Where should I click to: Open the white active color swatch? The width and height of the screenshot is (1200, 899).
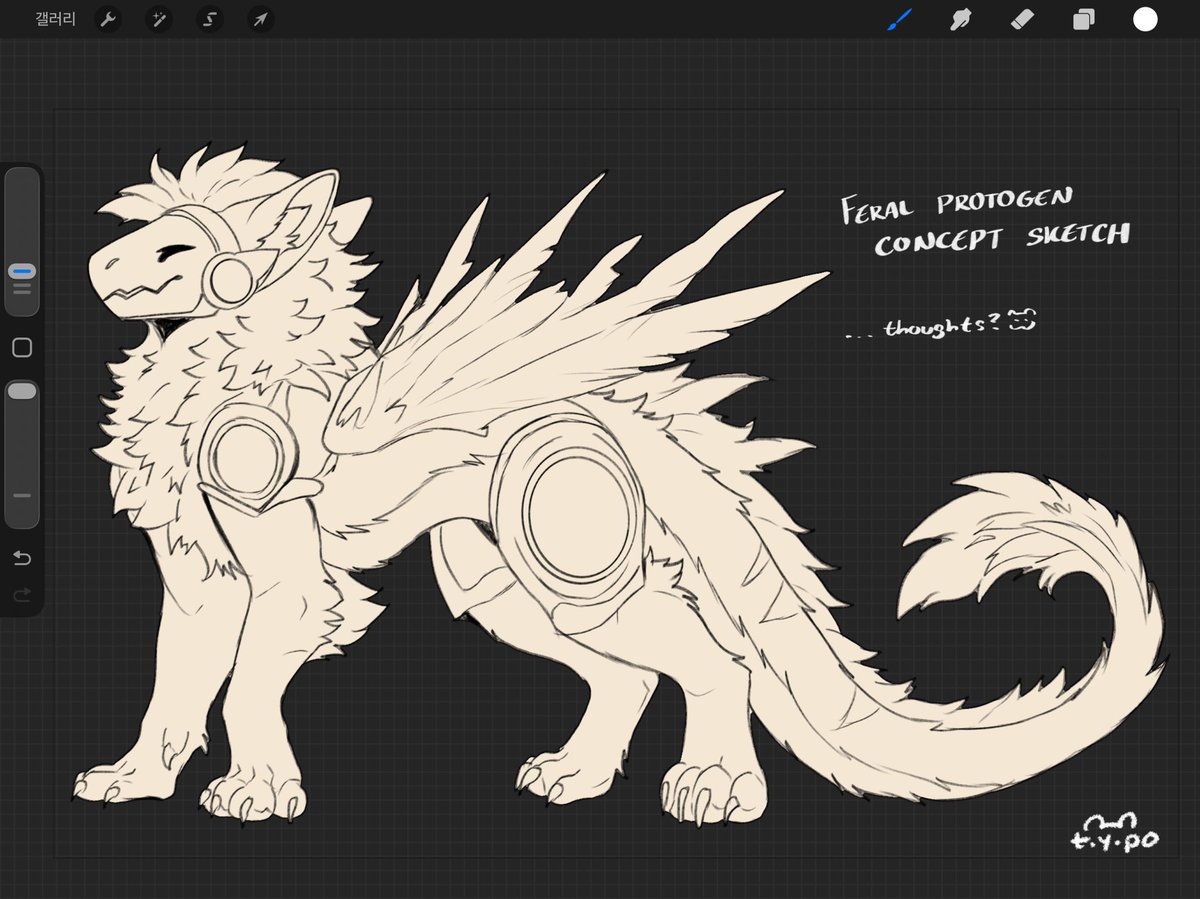point(1145,19)
